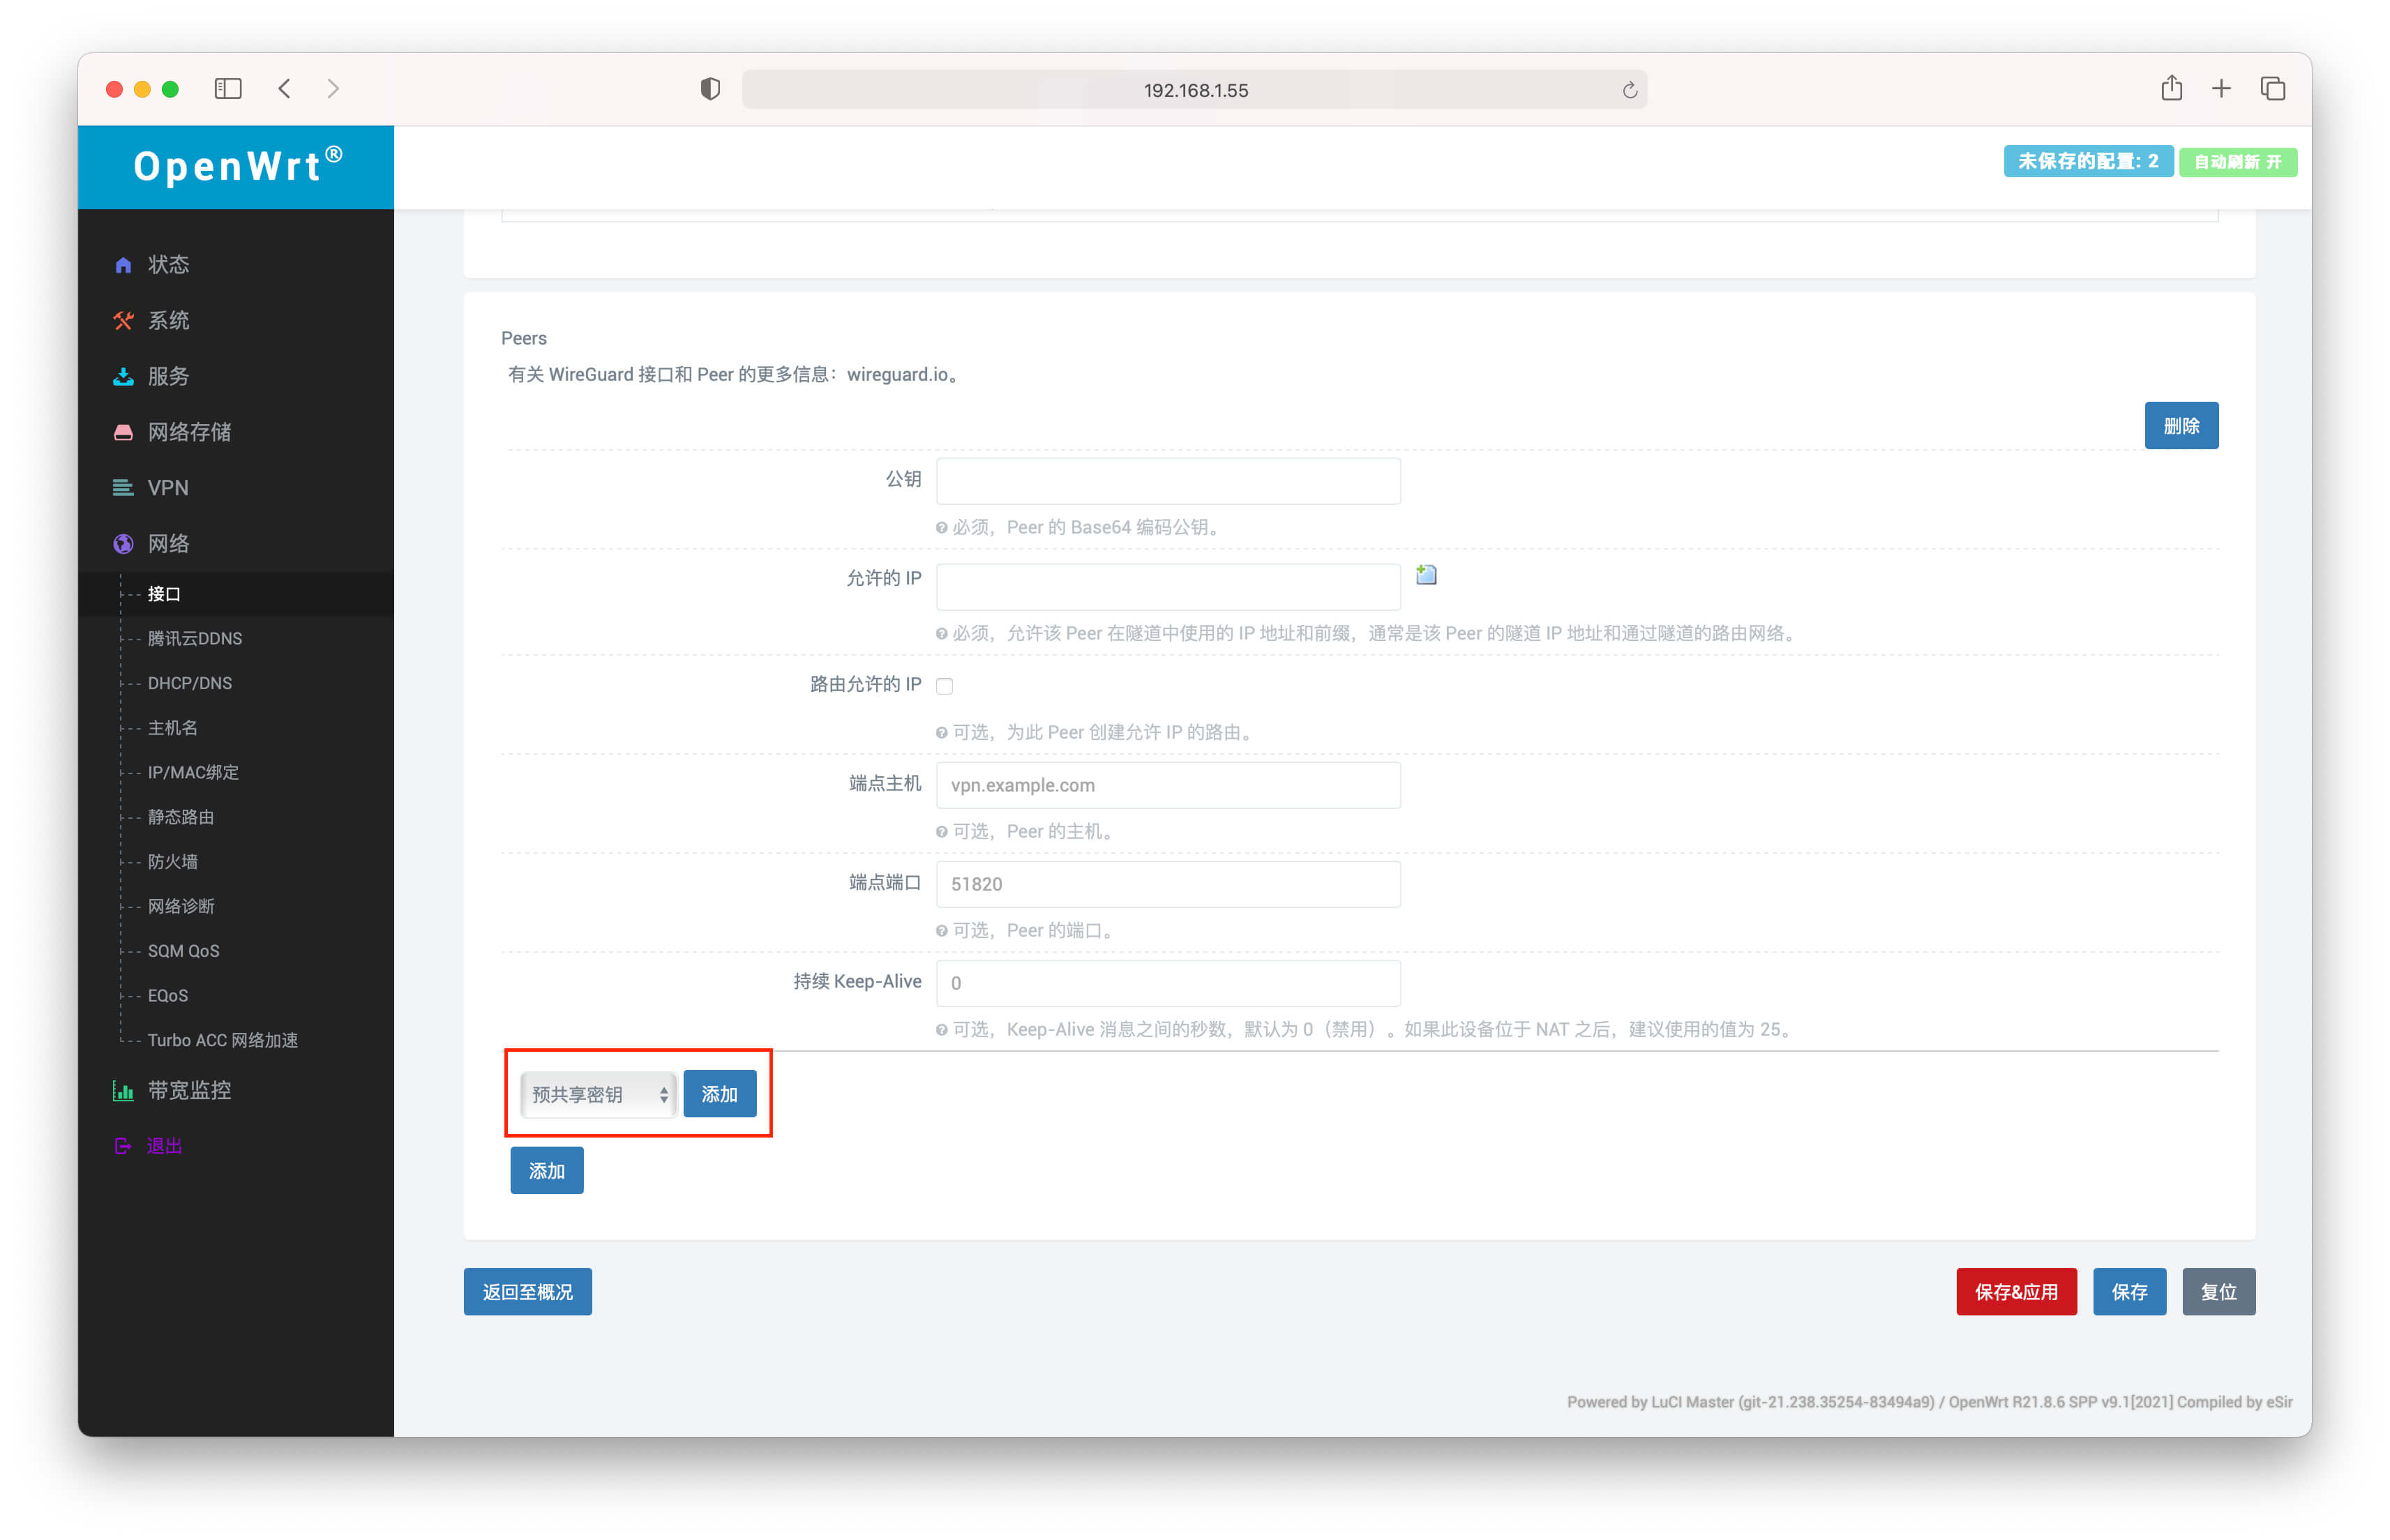Select DHCP/DNS in the sidebar
Screen dimensions: 2390x1540
(x=190, y=683)
